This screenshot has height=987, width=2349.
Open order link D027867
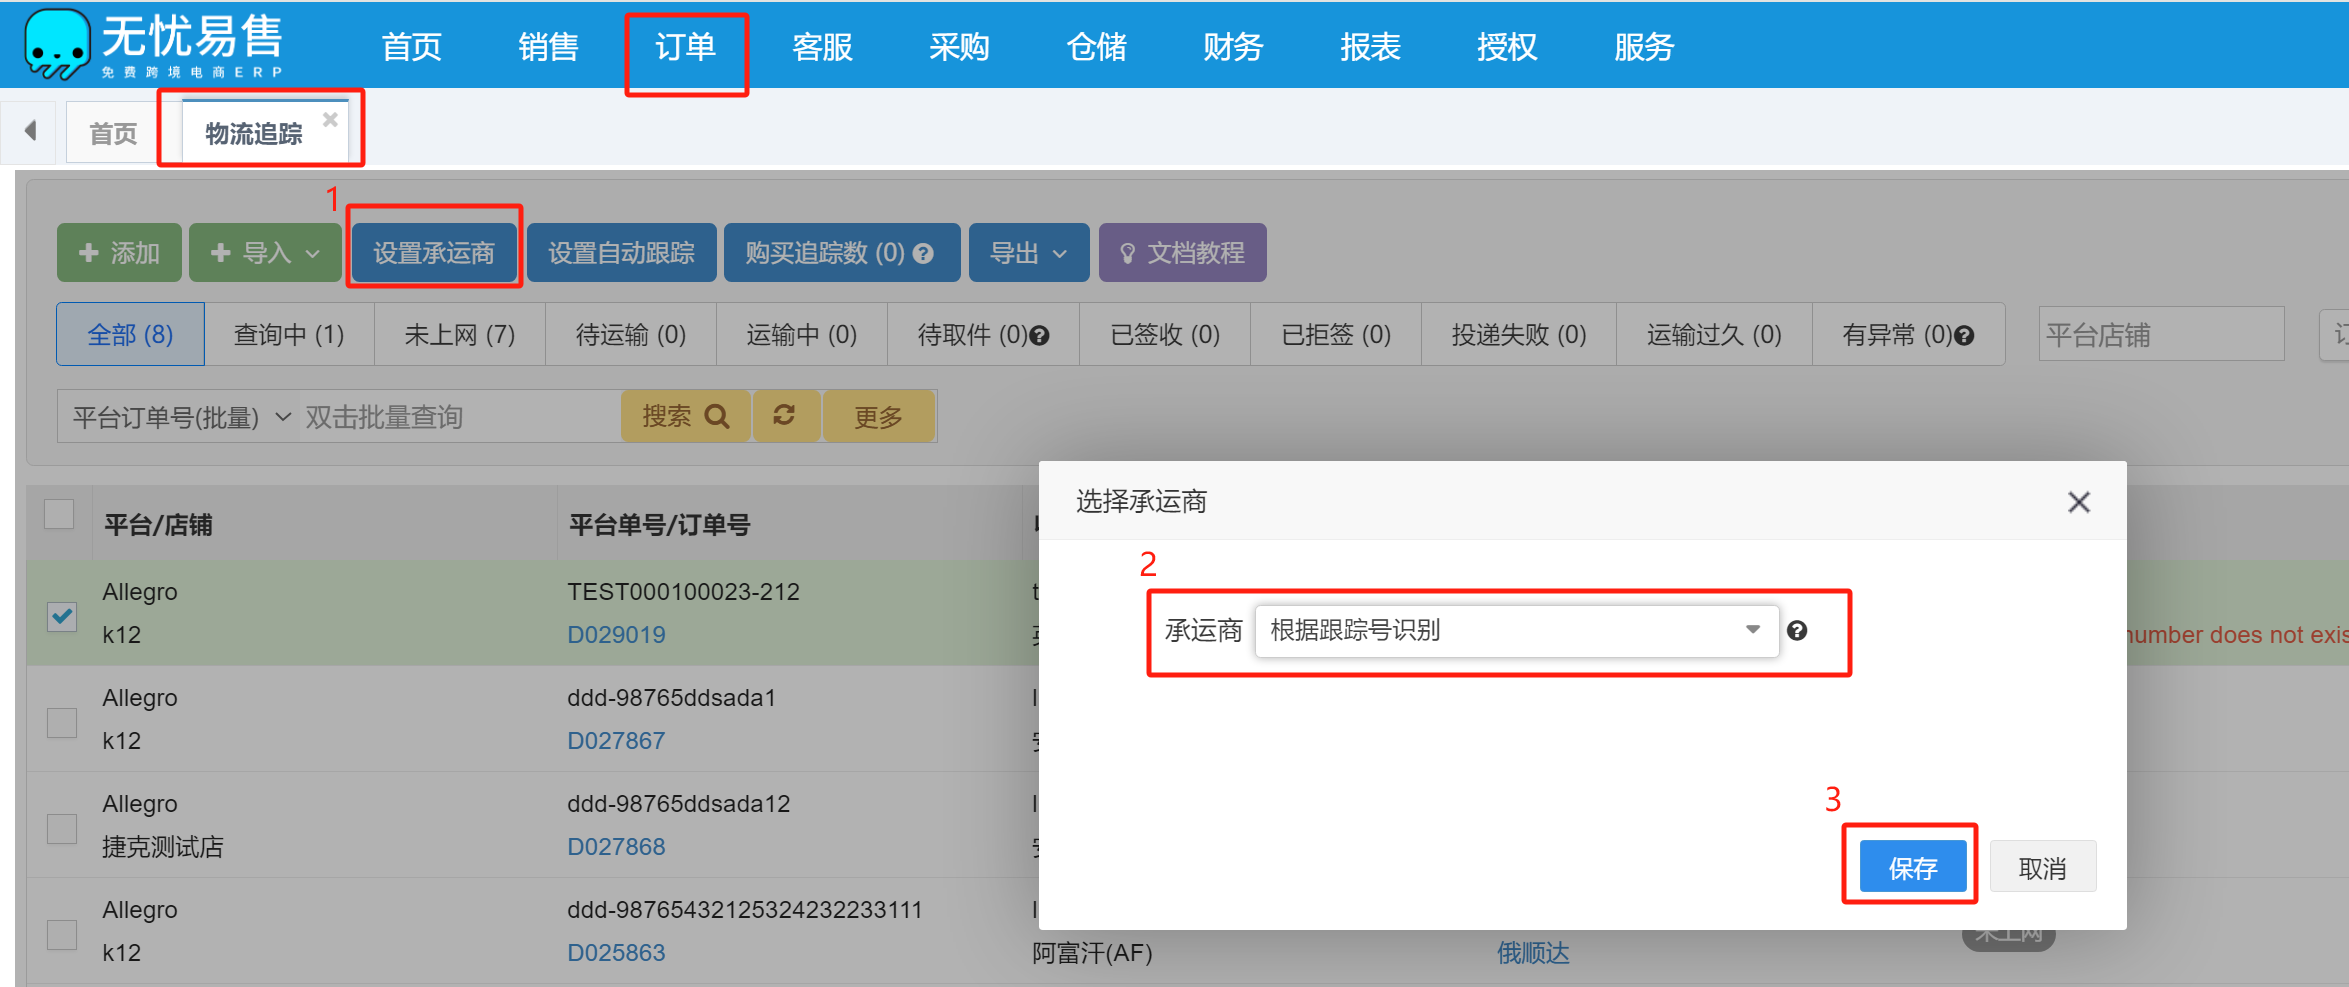[616, 741]
